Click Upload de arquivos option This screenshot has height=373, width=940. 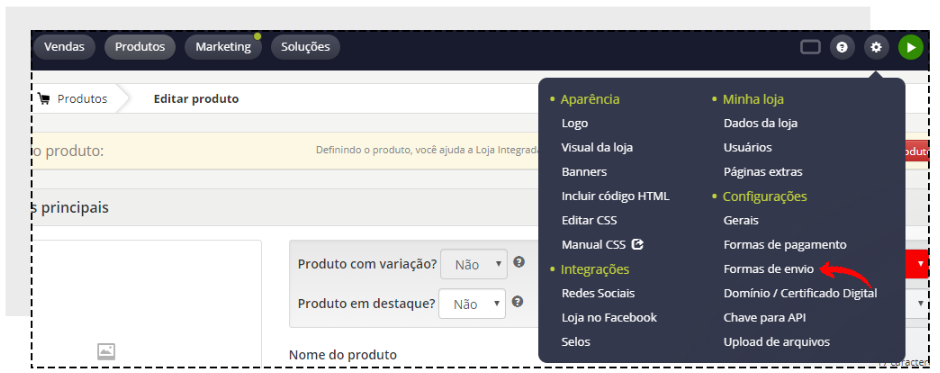click(776, 342)
